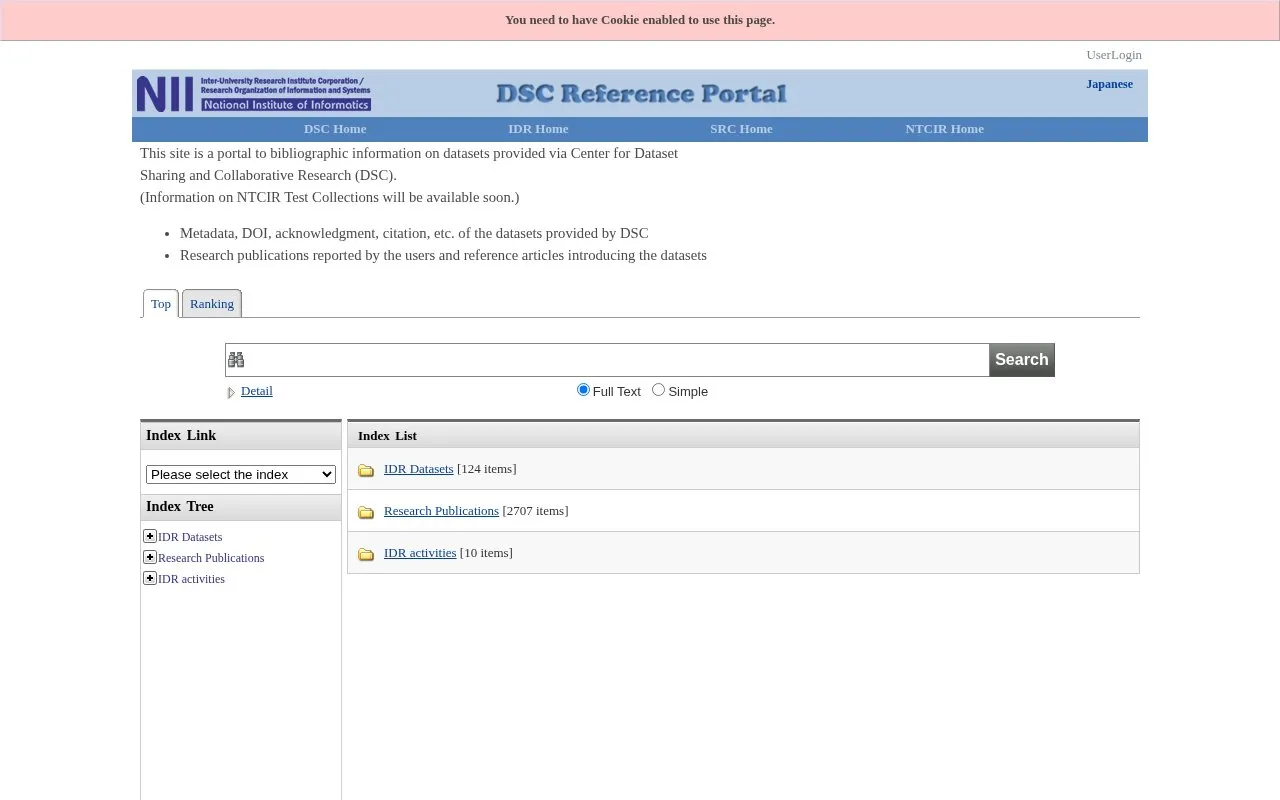Open the Detail search link
Image resolution: width=1280 pixels, height=800 pixels.
pyautogui.click(x=257, y=391)
